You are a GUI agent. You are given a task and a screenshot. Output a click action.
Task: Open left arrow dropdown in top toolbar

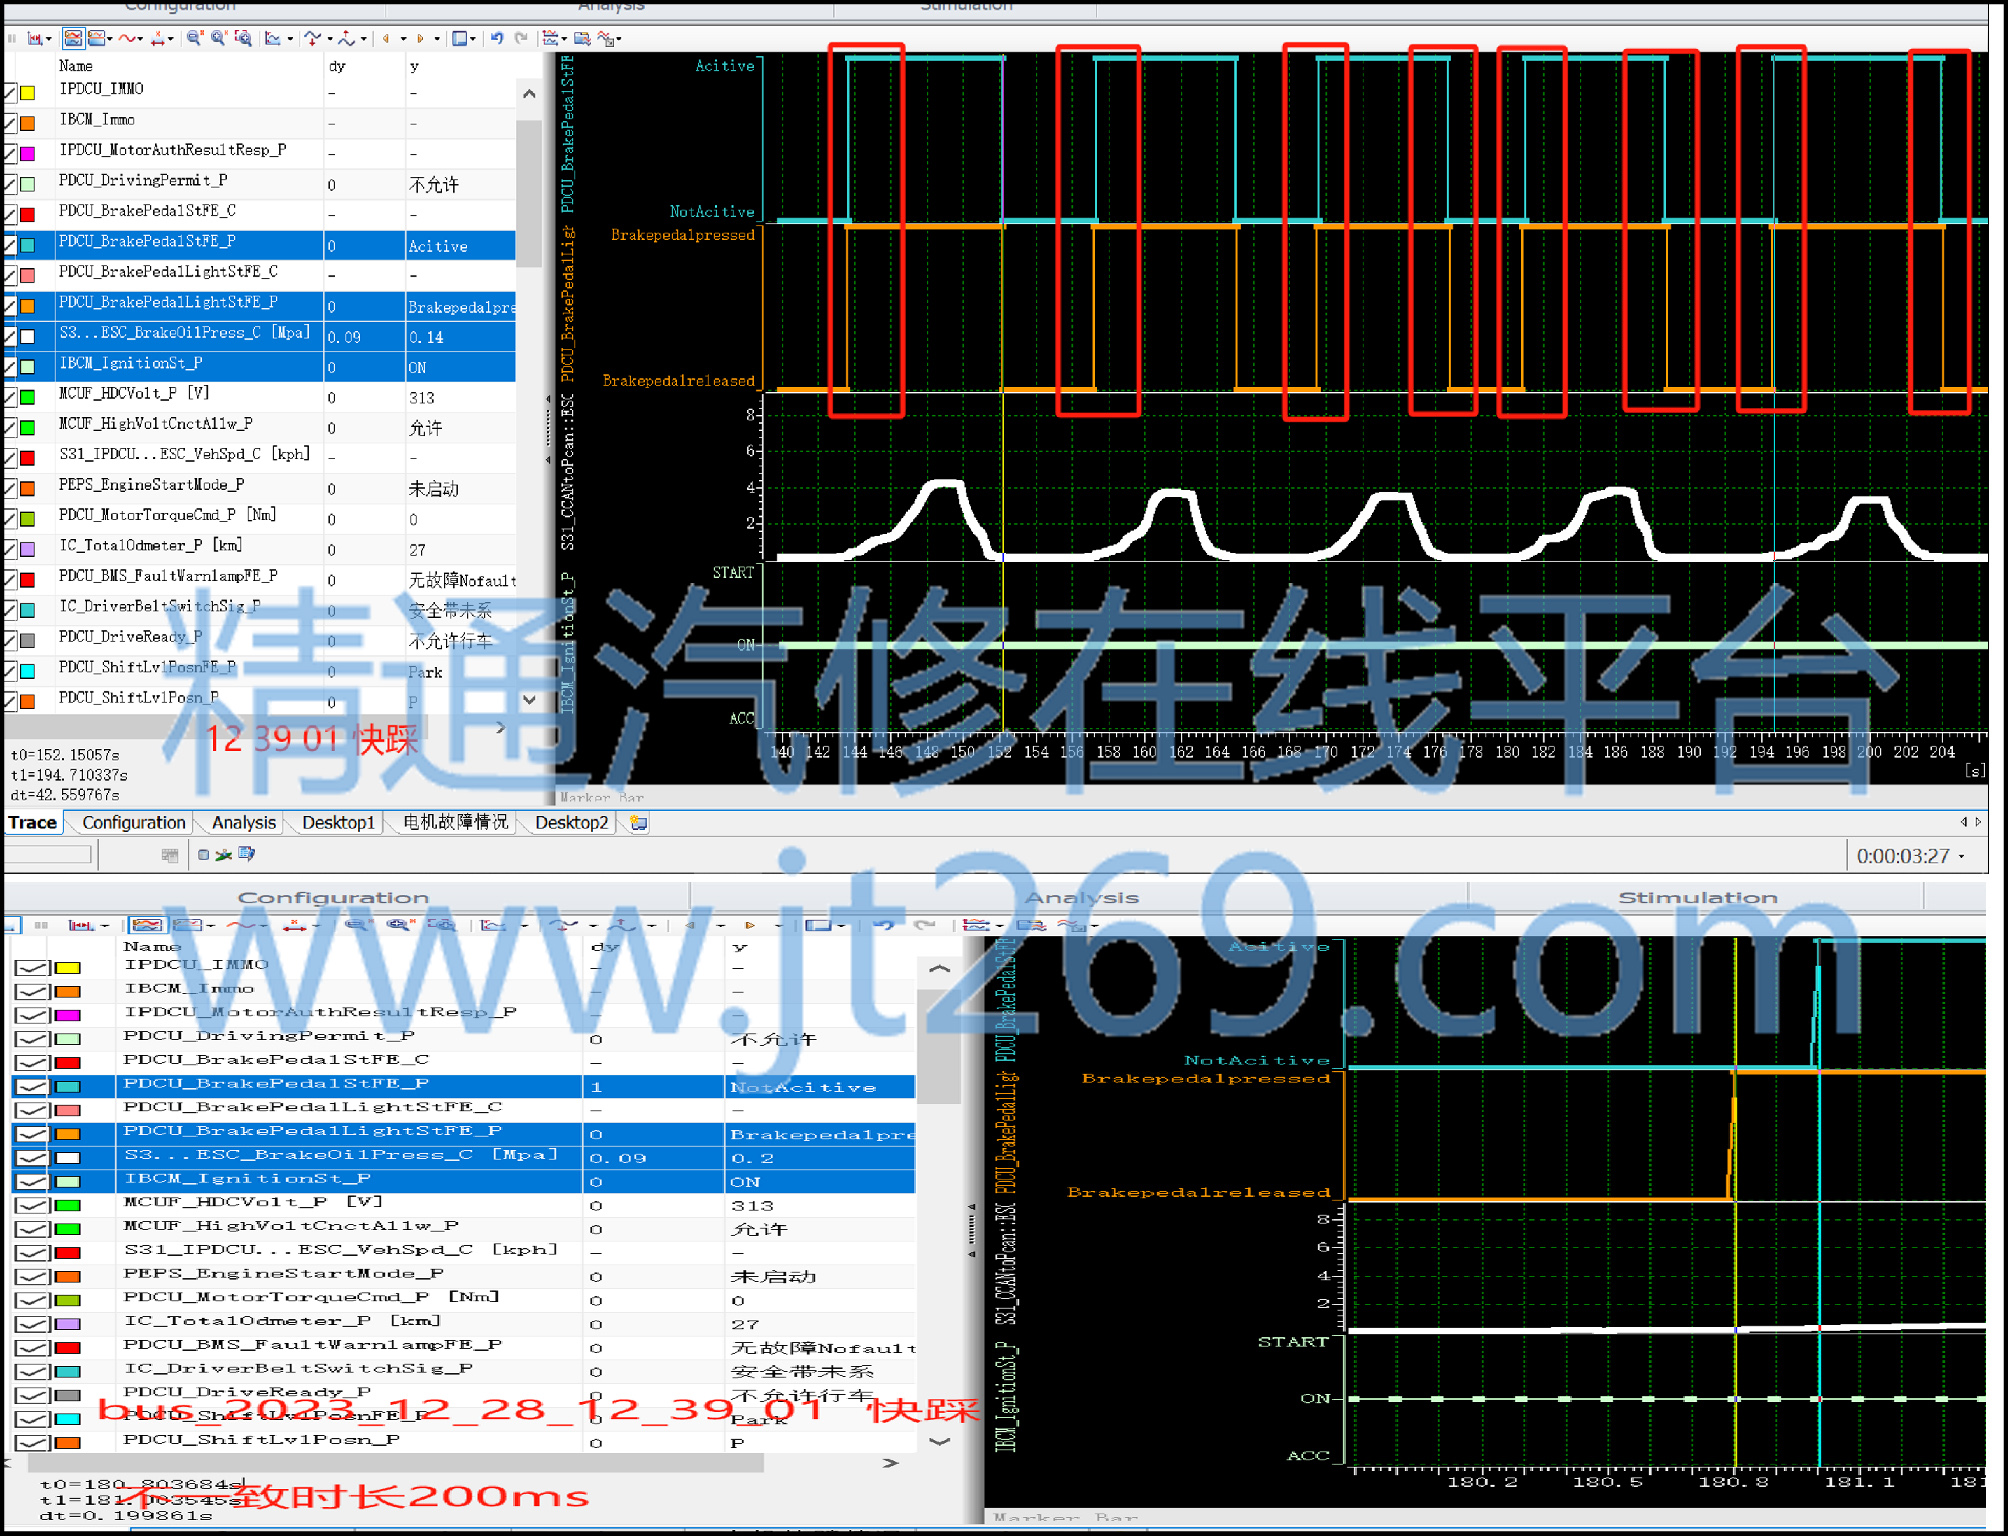pyautogui.click(x=403, y=39)
